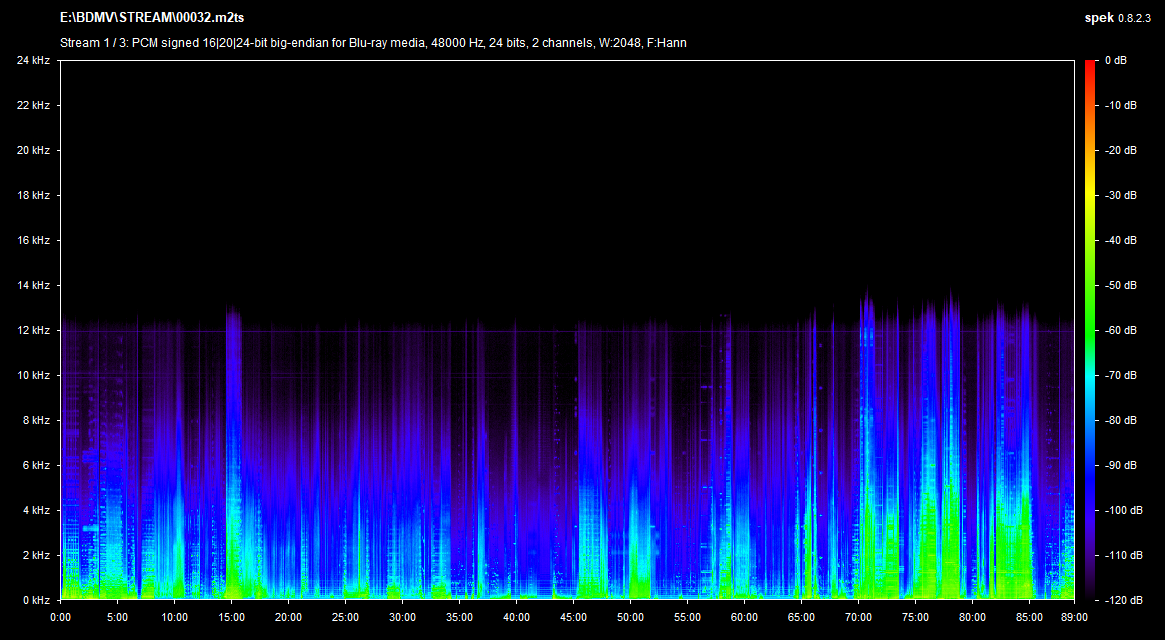The image size is (1165, 640).
Task: Click the spek application name
Action: tap(1098, 17)
